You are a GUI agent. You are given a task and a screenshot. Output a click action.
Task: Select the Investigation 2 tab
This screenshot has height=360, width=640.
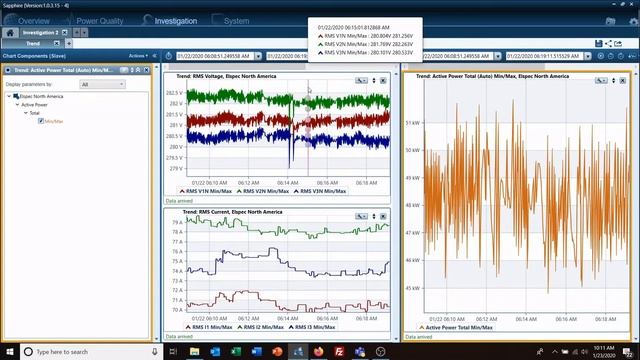coord(40,33)
